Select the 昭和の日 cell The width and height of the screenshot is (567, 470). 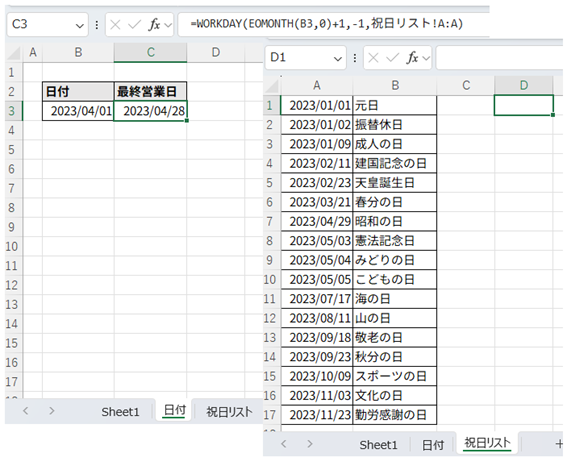pos(395,221)
